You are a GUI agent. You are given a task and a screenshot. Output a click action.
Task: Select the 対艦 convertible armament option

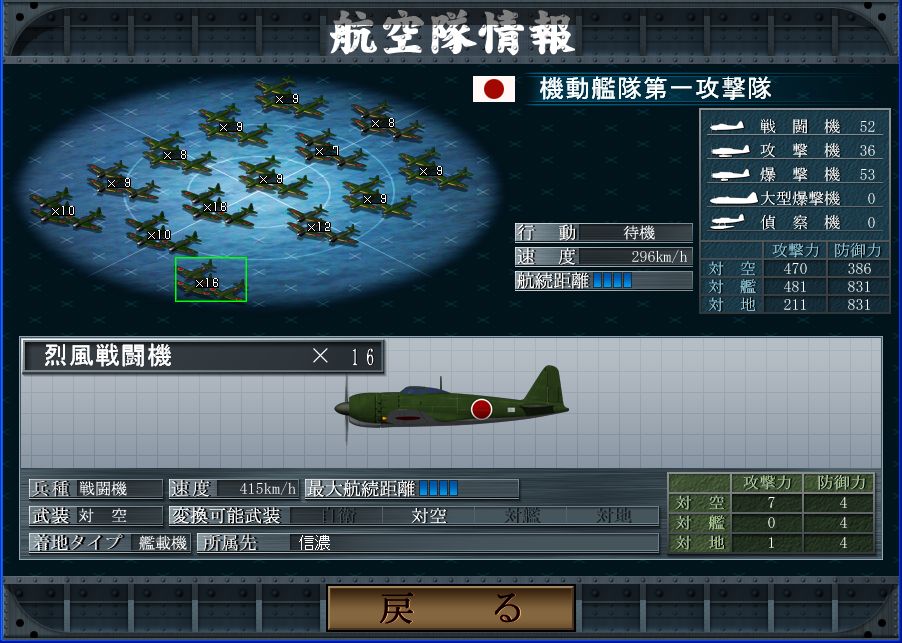(522, 516)
